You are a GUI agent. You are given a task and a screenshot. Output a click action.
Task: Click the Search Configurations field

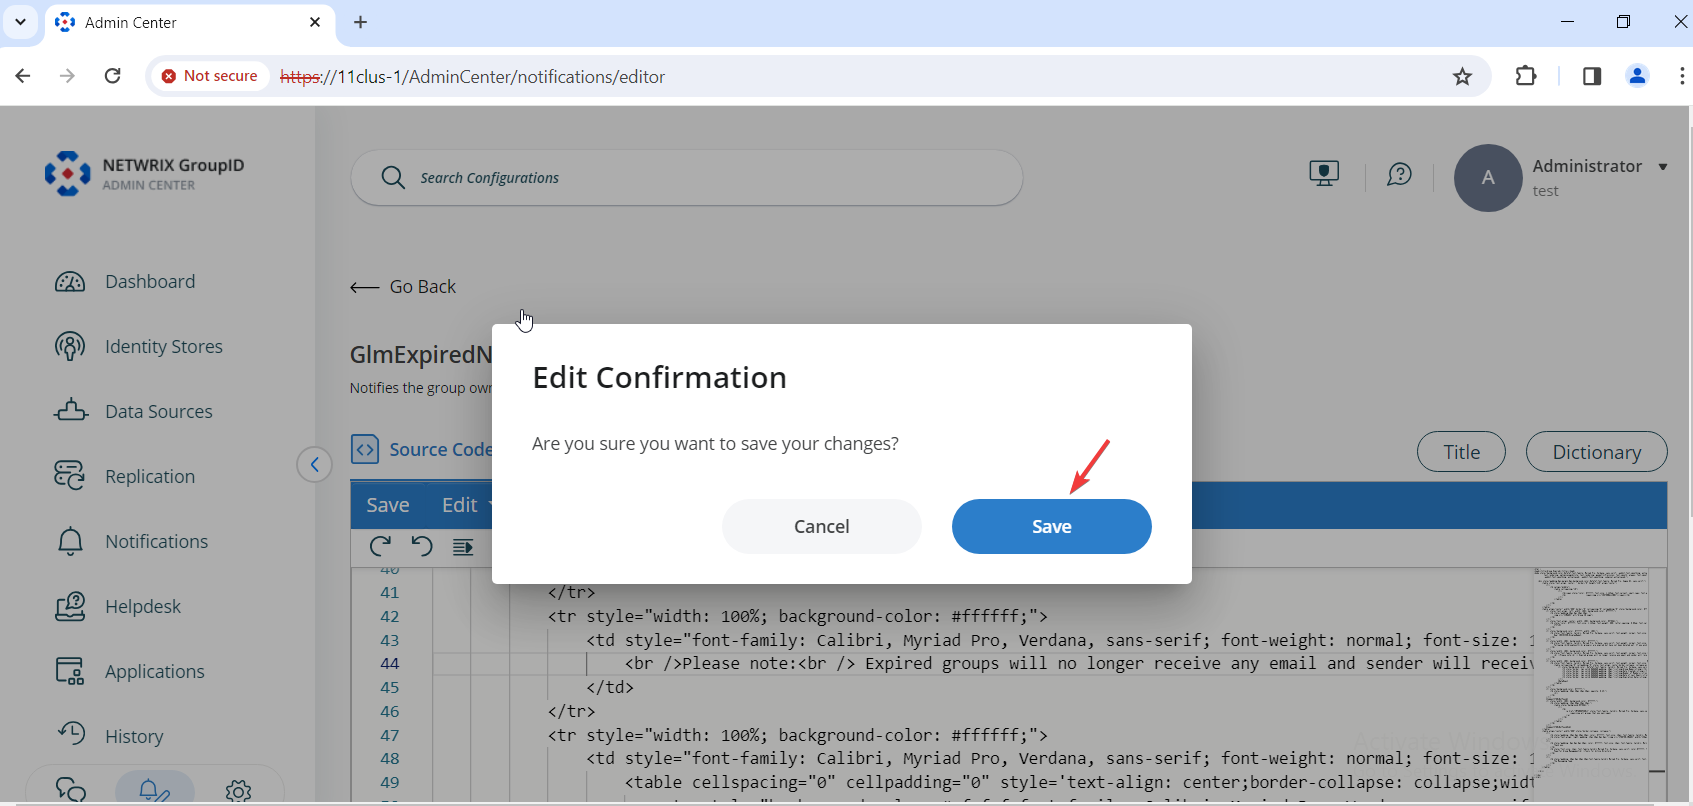click(x=687, y=178)
